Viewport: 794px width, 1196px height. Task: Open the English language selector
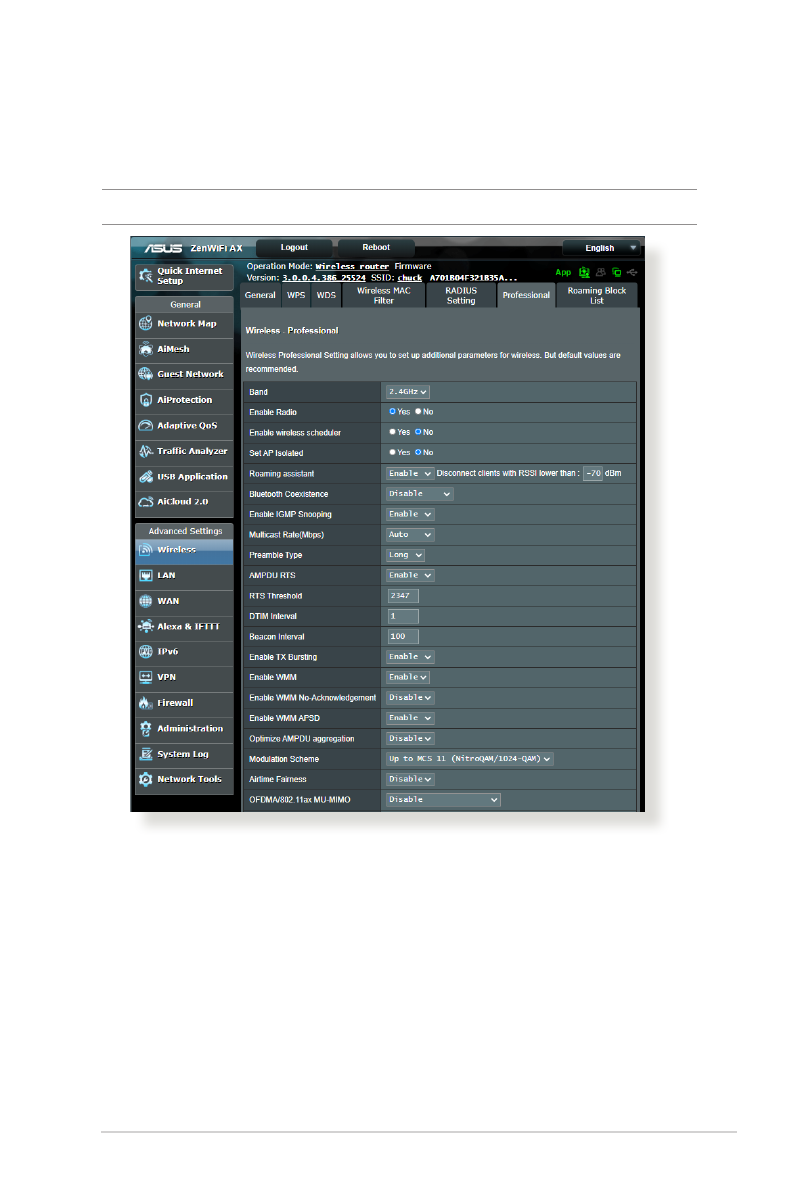[x=601, y=248]
